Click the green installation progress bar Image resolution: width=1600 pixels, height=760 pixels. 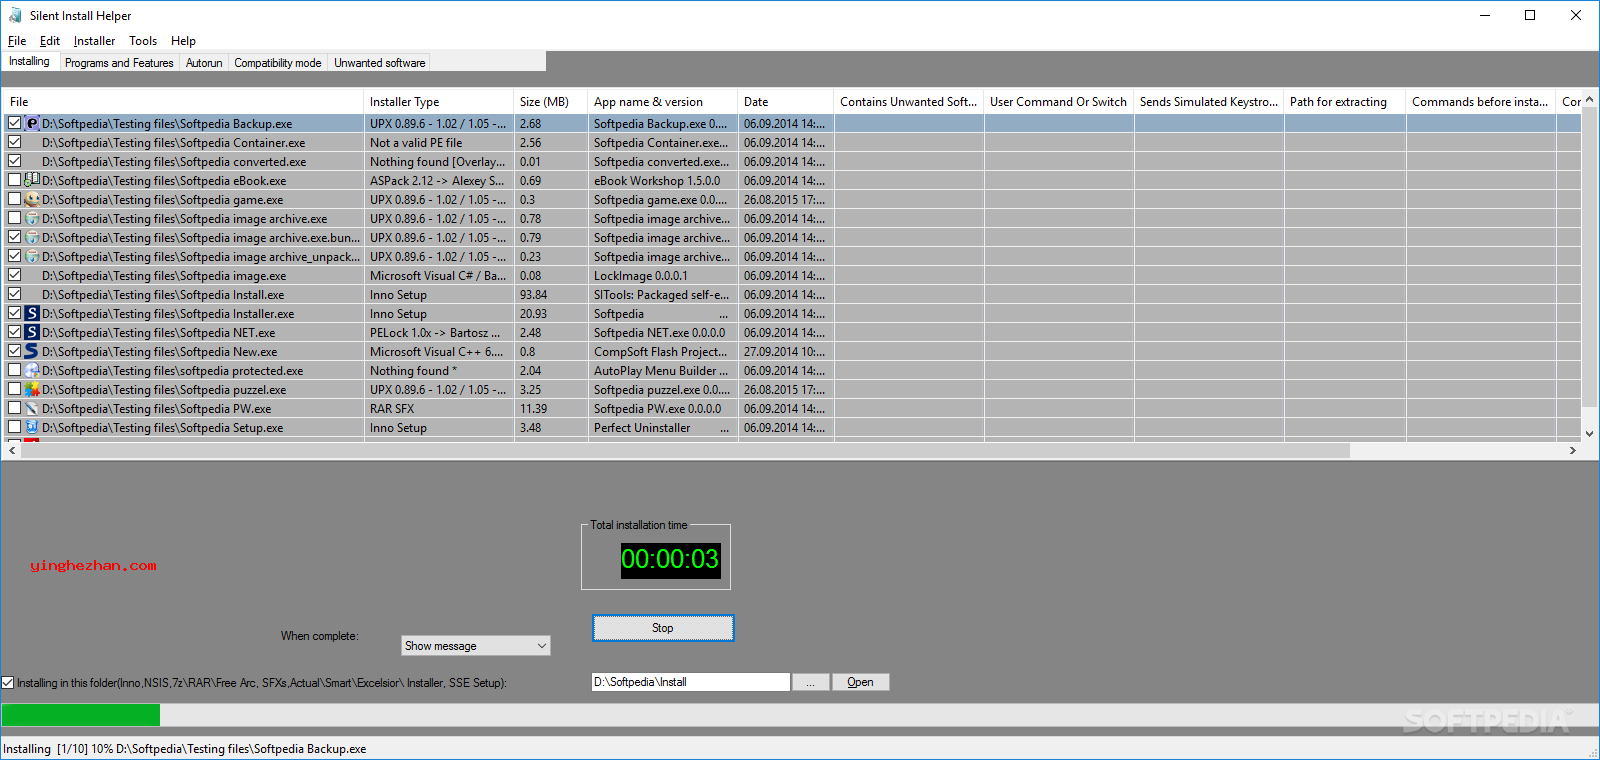point(81,715)
